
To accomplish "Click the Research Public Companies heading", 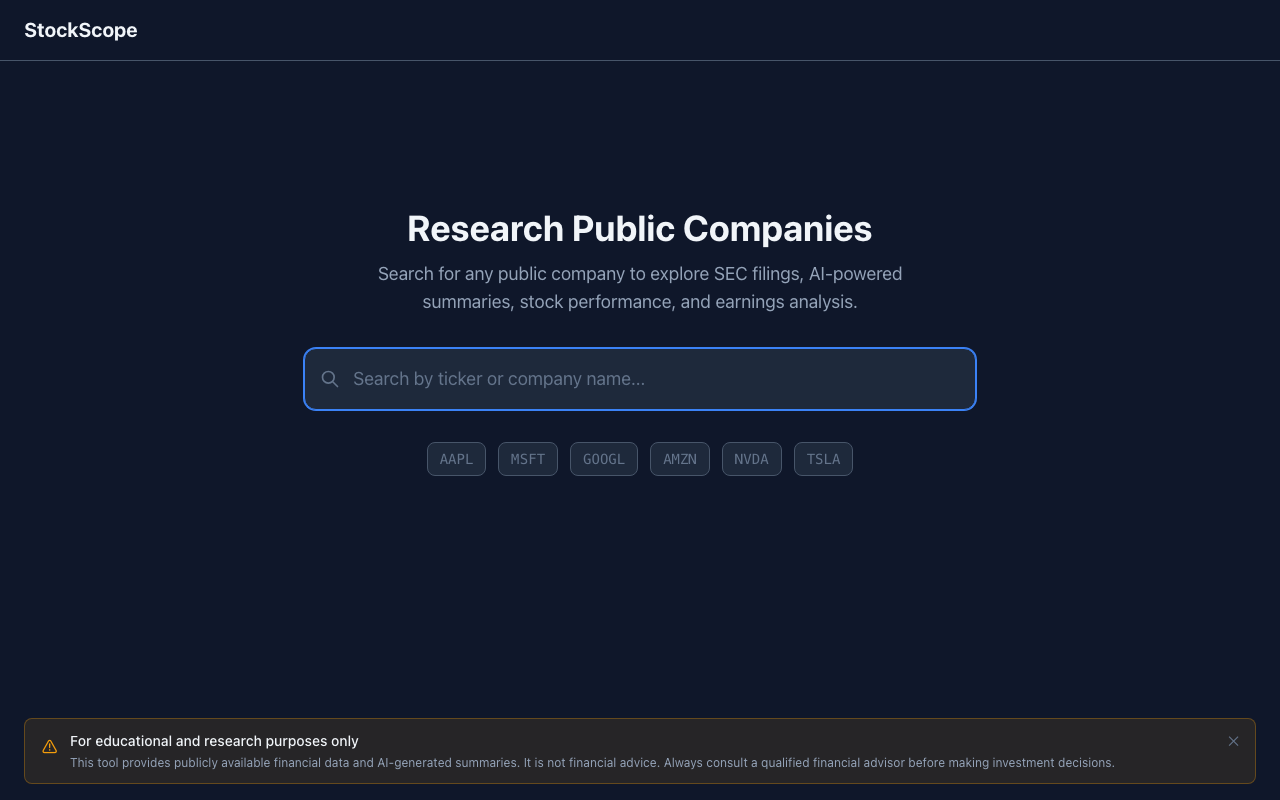I will coord(639,229).
